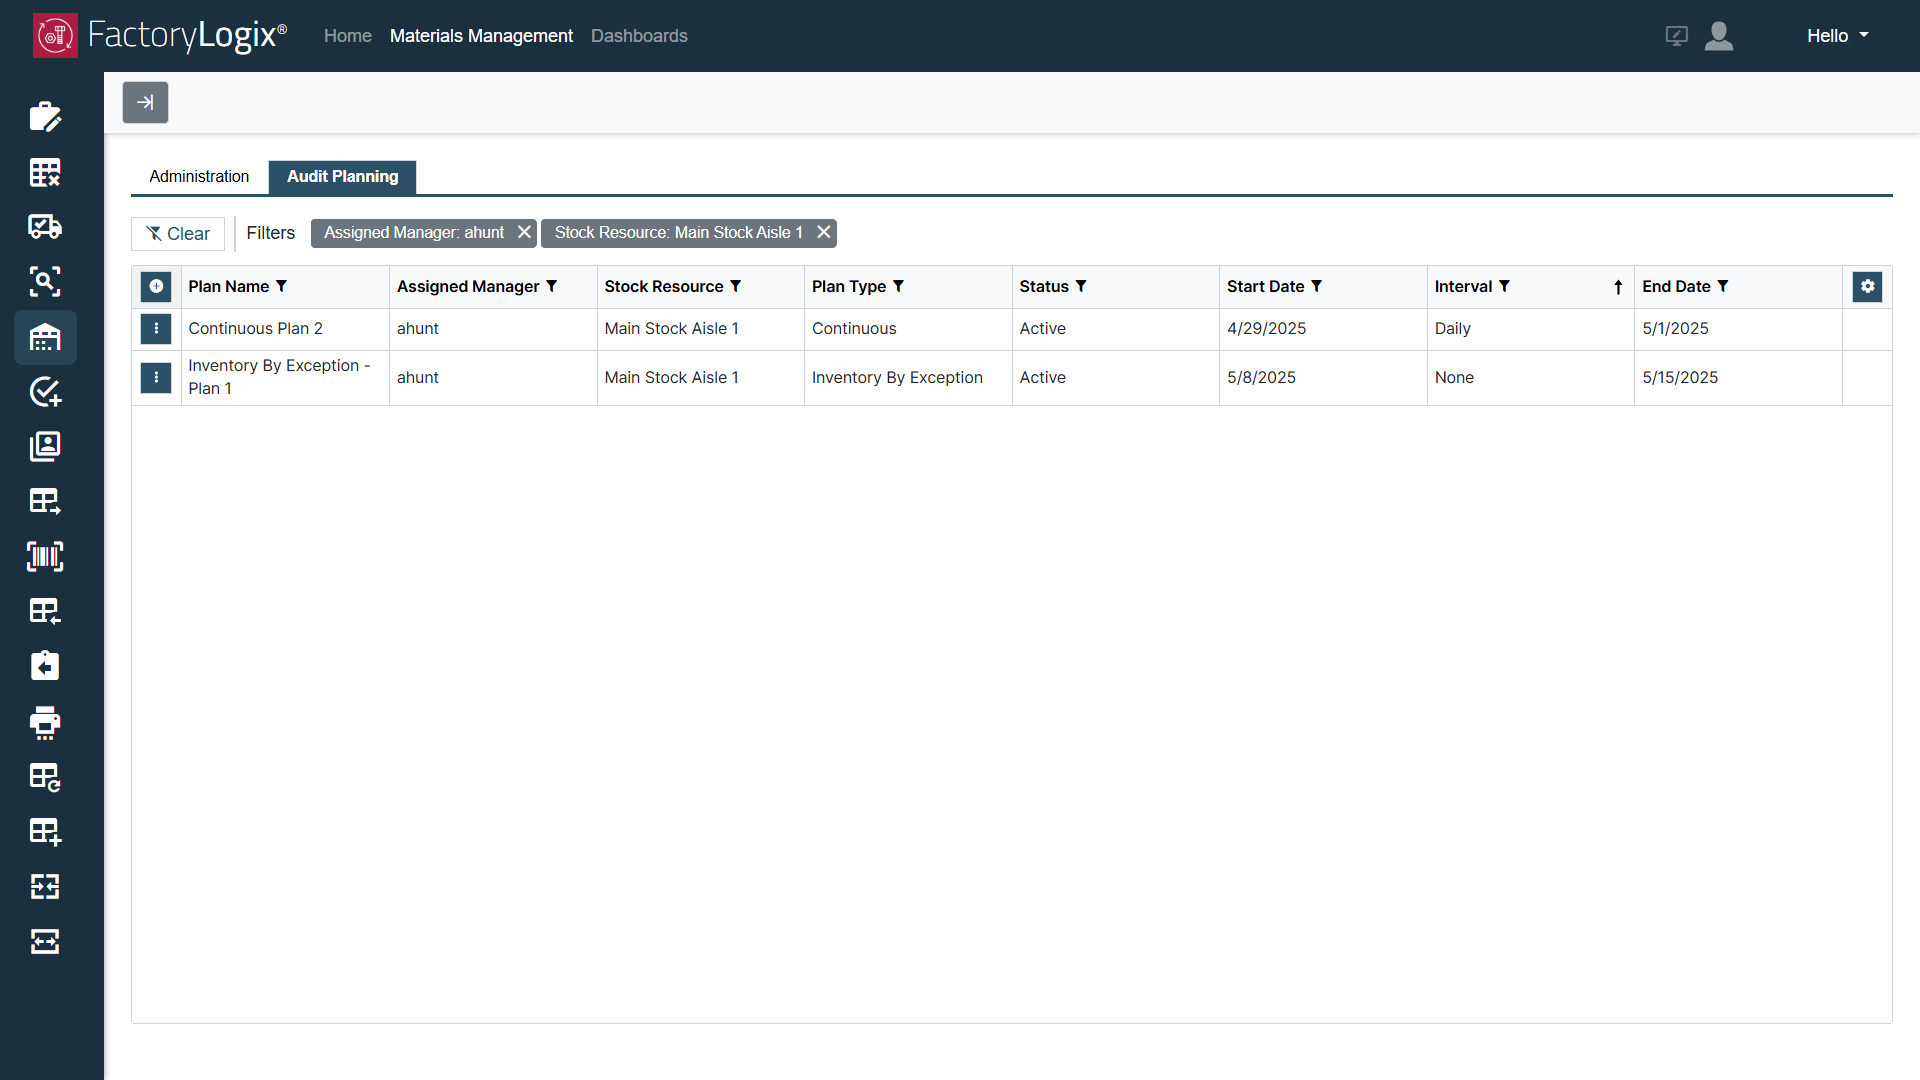Select the delivery truck icon in the sidebar
Viewport: 1920px width, 1080px height.
click(45, 227)
